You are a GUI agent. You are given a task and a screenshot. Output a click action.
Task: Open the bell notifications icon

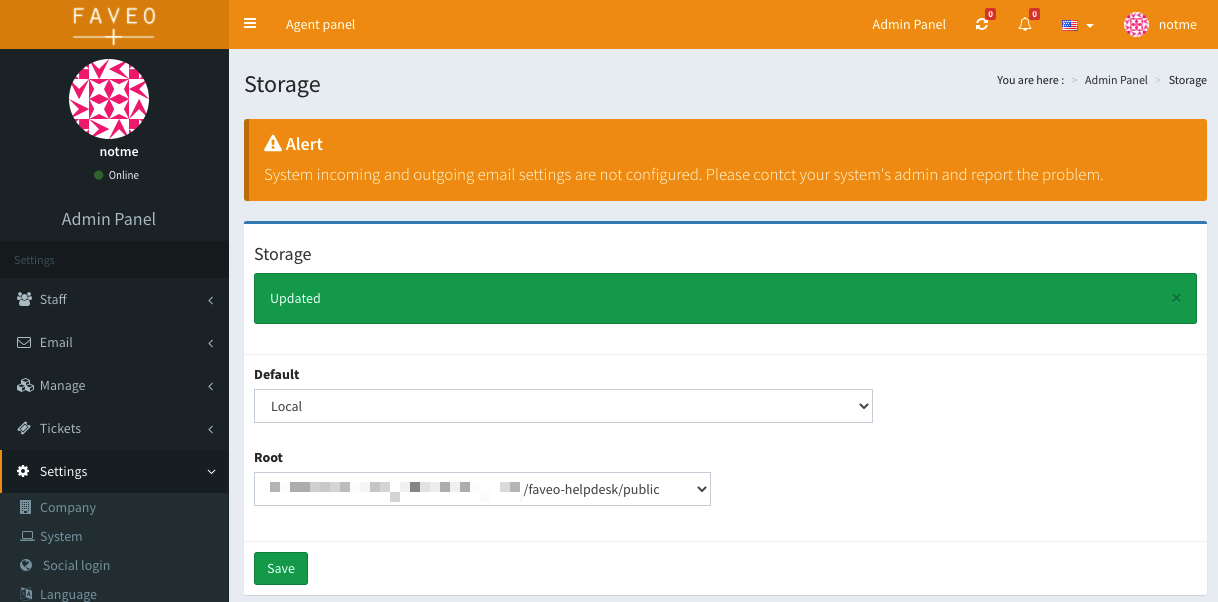[1024, 25]
